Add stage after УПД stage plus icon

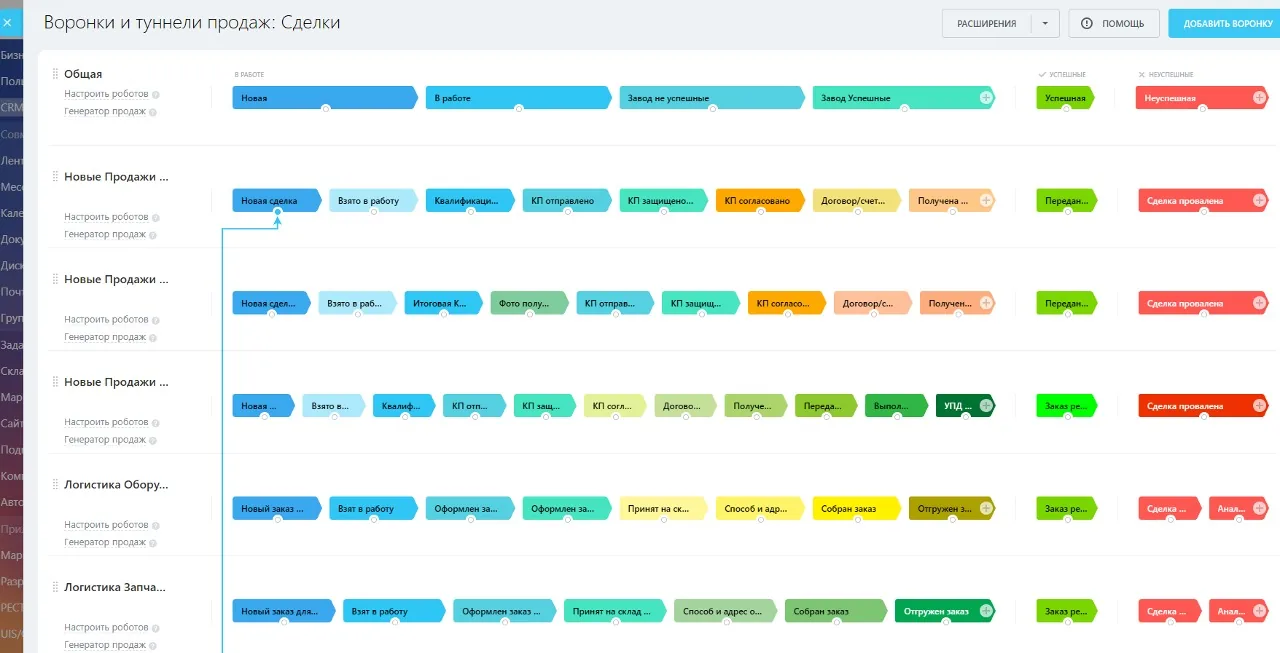[x=986, y=405]
